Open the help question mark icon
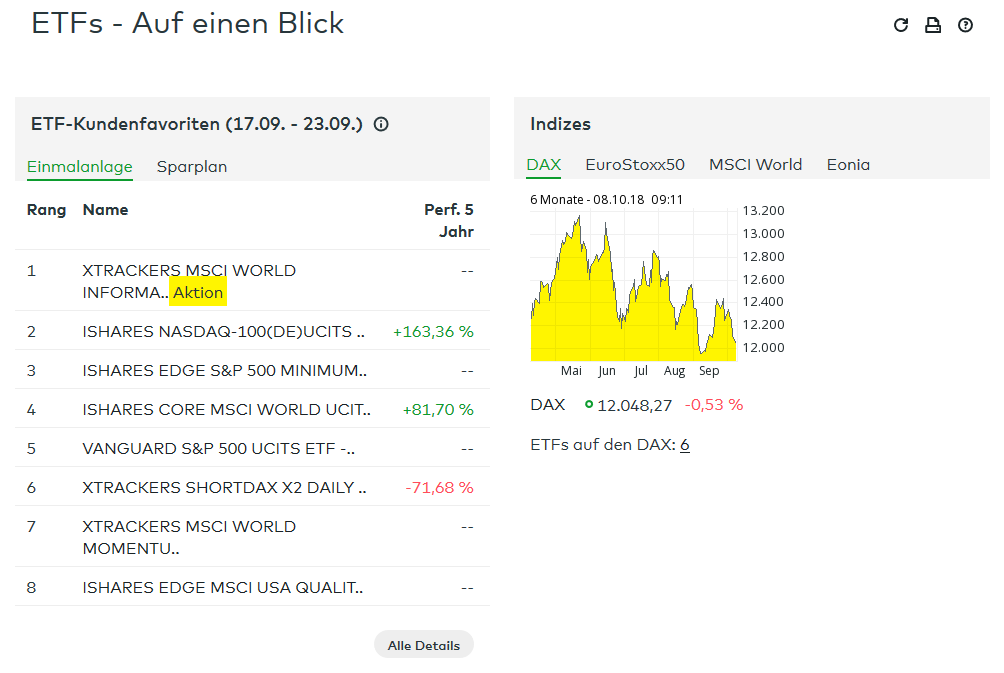 click(965, 25)
